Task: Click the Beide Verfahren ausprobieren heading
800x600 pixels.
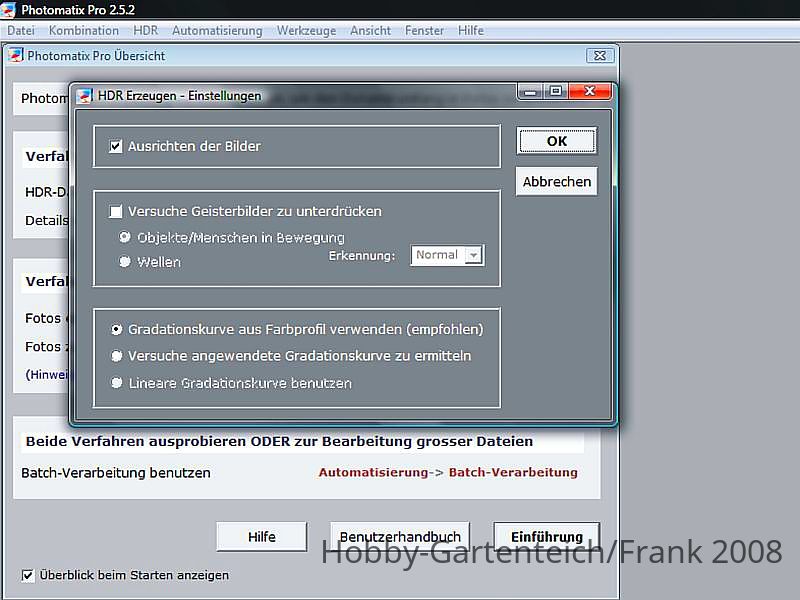Action: (279, 441)
